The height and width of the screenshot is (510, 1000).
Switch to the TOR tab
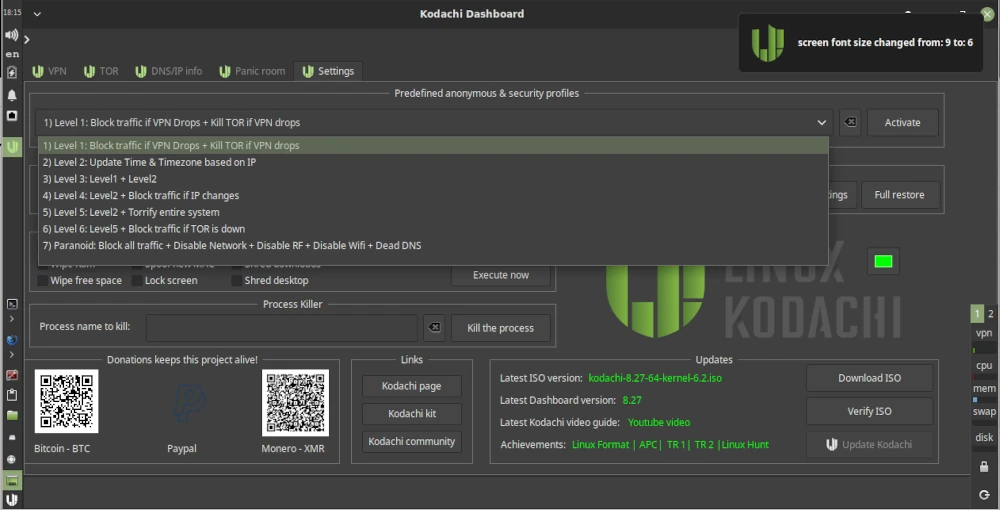click(x=101, y=71)
